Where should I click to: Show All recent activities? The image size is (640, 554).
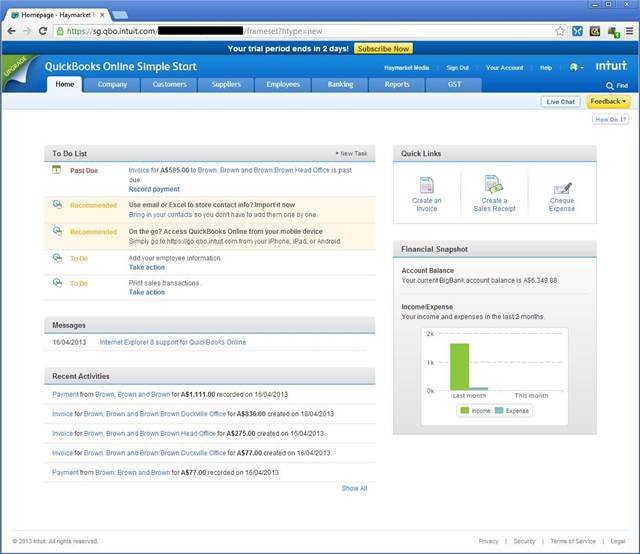pyautogui.click(x=354, y=488)
